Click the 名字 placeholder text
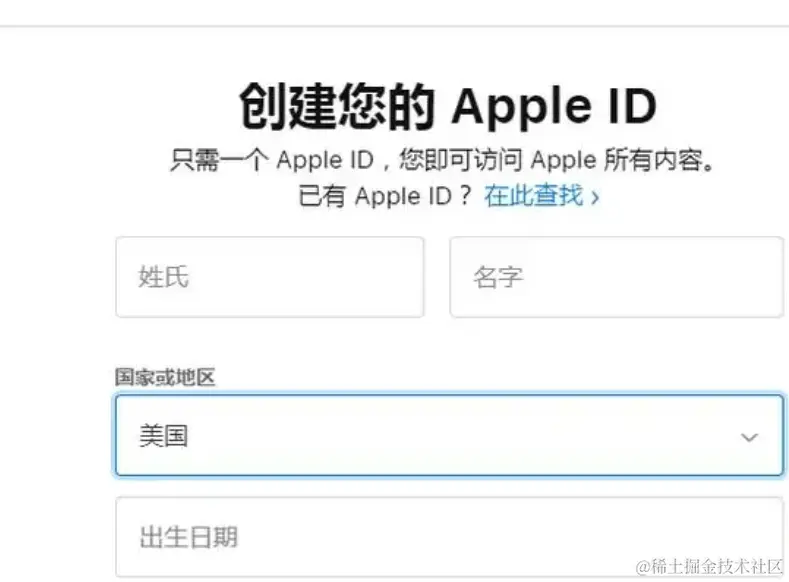Image resolution: width=789 pixels, height=582 pixels. pos(498,277)
